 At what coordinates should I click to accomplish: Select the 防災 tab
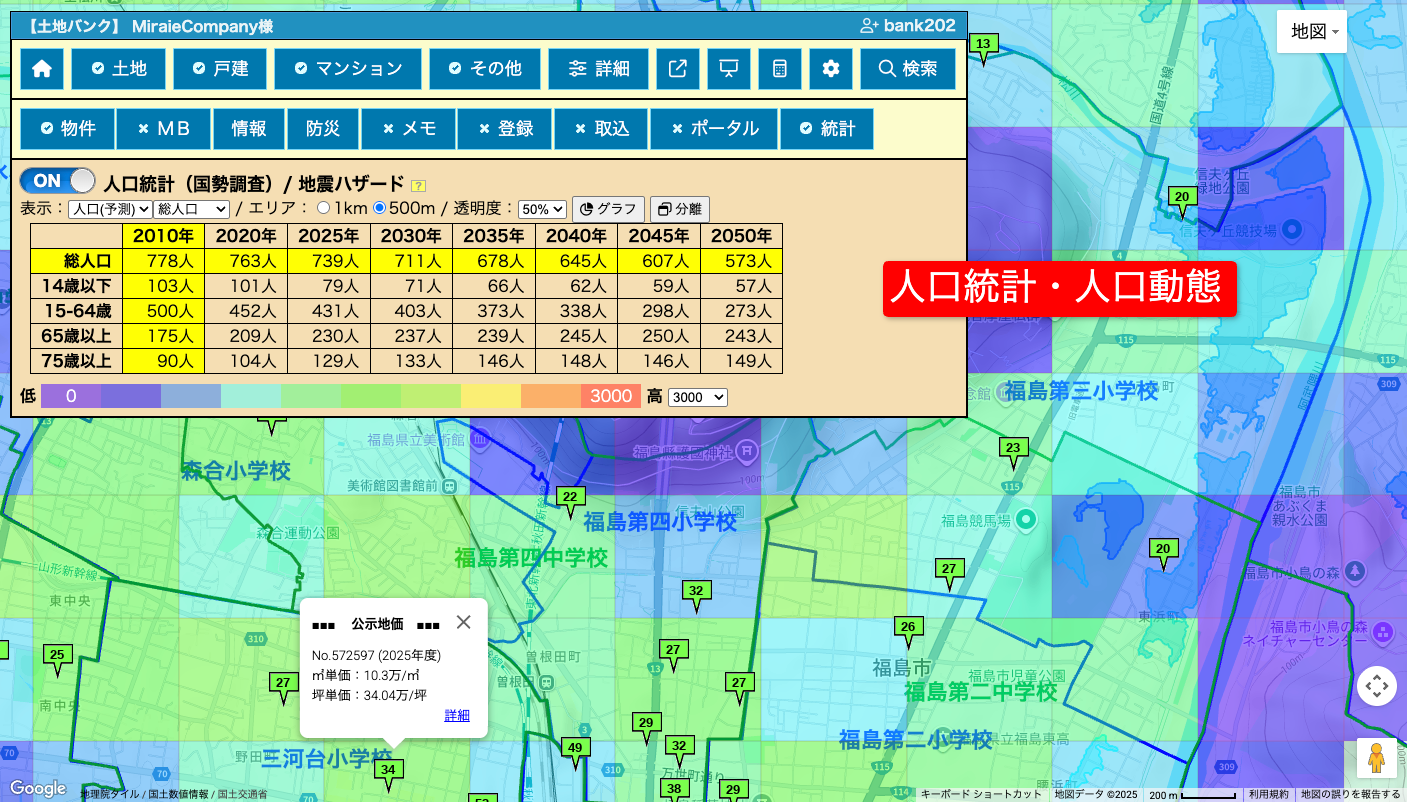click(x=323, y=129)
